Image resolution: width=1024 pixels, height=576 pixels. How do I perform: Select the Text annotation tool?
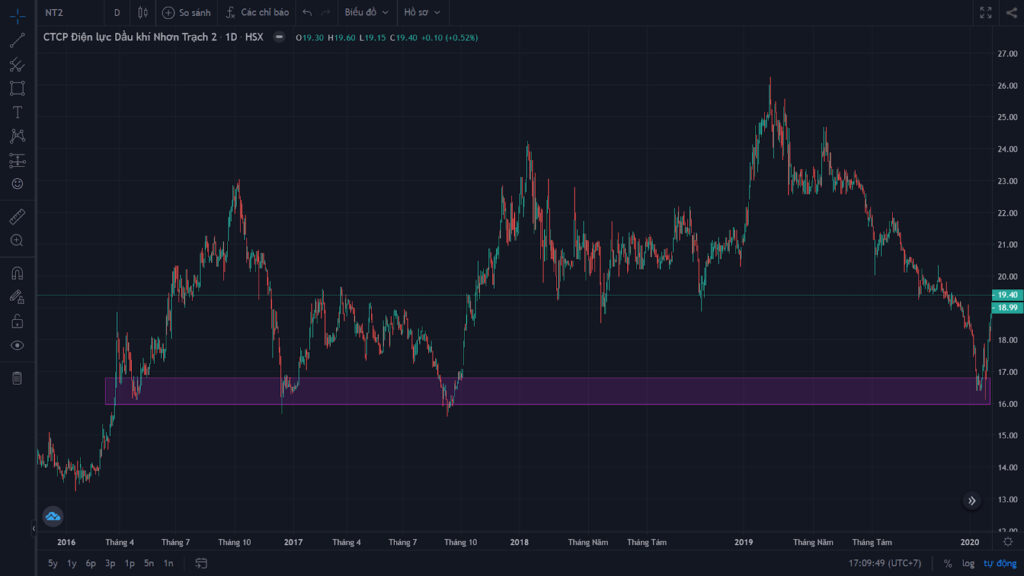(18, 112)
